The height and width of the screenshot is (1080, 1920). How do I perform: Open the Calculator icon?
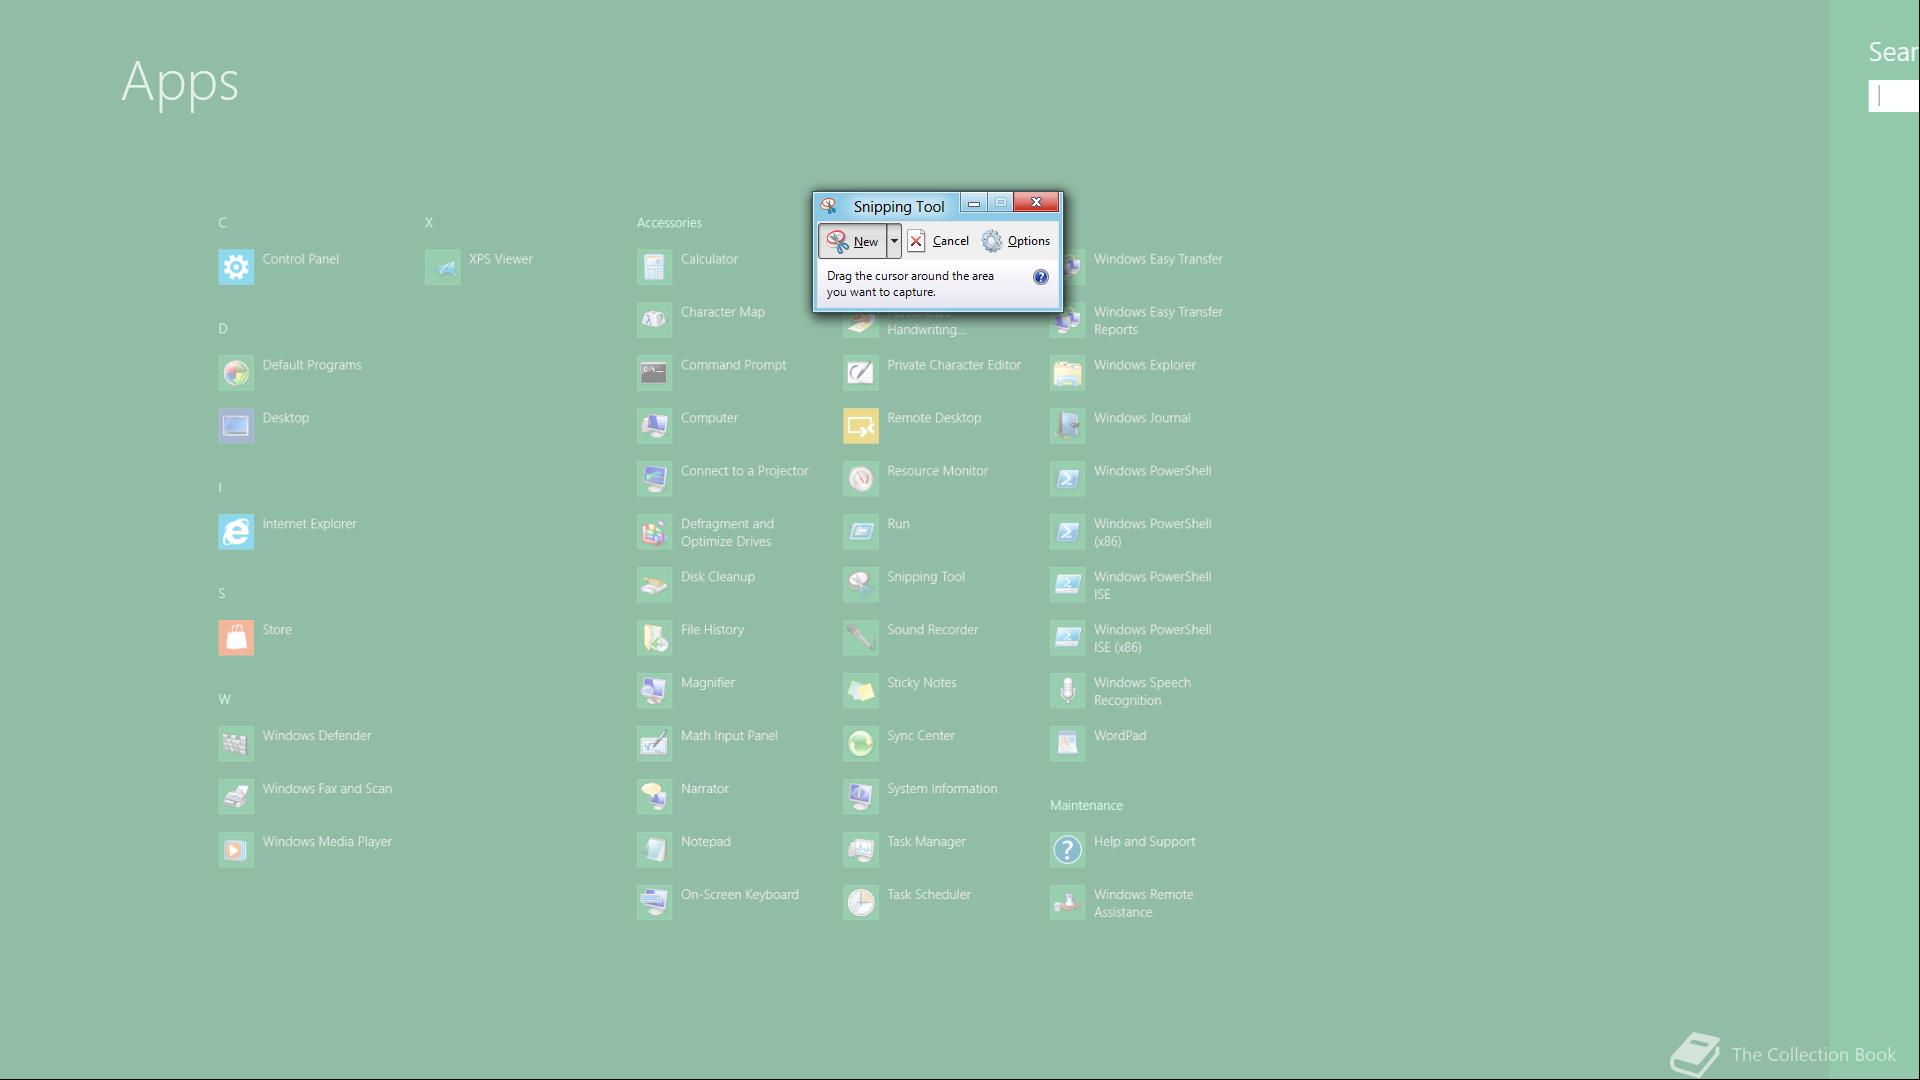[x=655, y=267]
